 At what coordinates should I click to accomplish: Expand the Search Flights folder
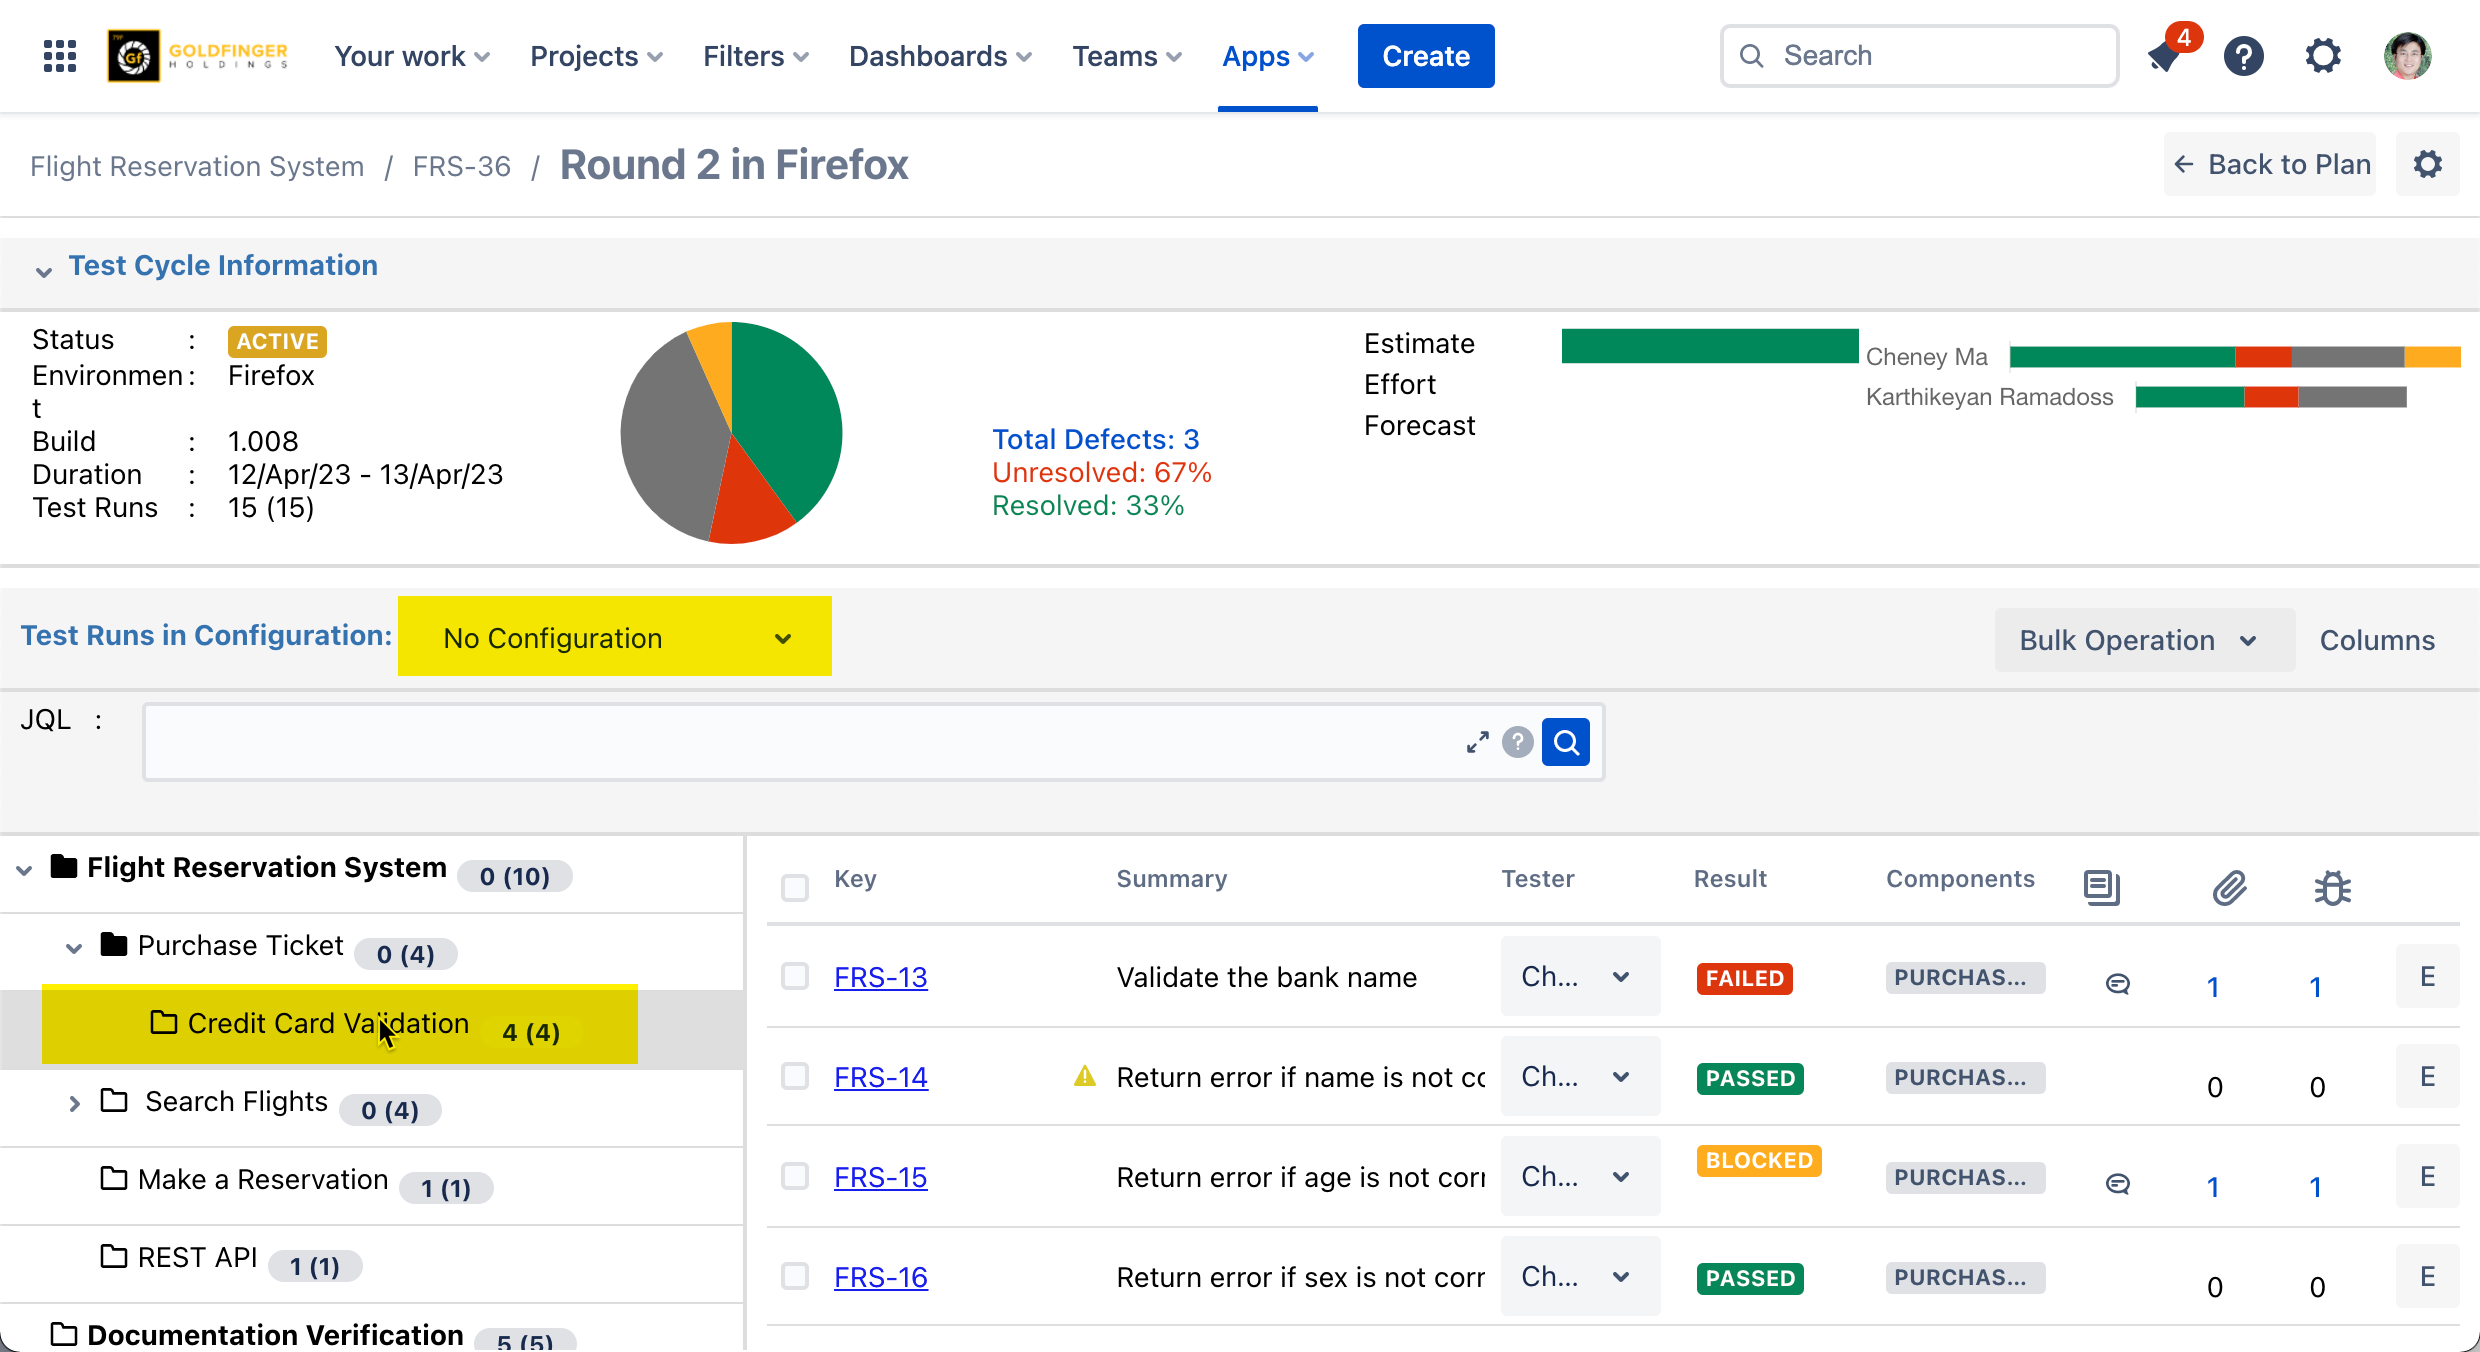(x=74, y=1104)
